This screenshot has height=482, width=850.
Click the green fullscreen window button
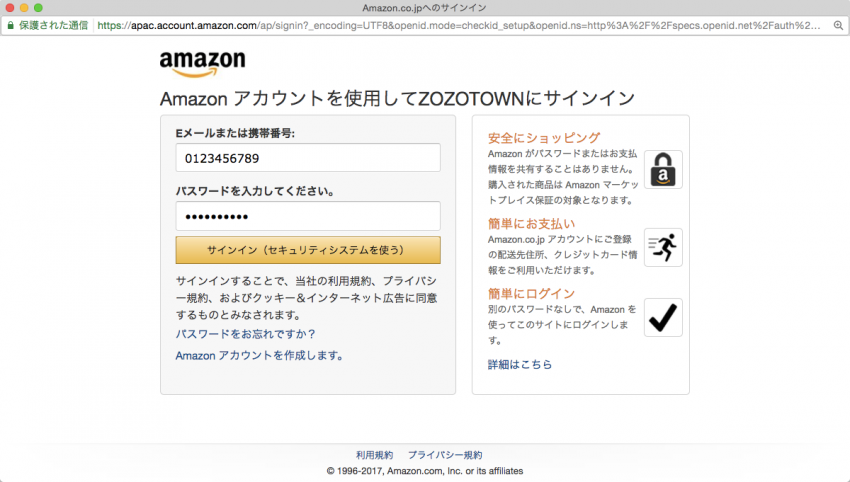coord(38,8)
